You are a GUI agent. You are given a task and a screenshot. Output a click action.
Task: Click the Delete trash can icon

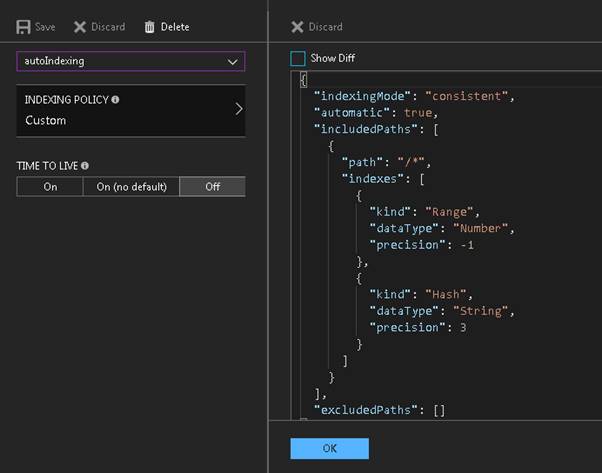pos(149,27)
